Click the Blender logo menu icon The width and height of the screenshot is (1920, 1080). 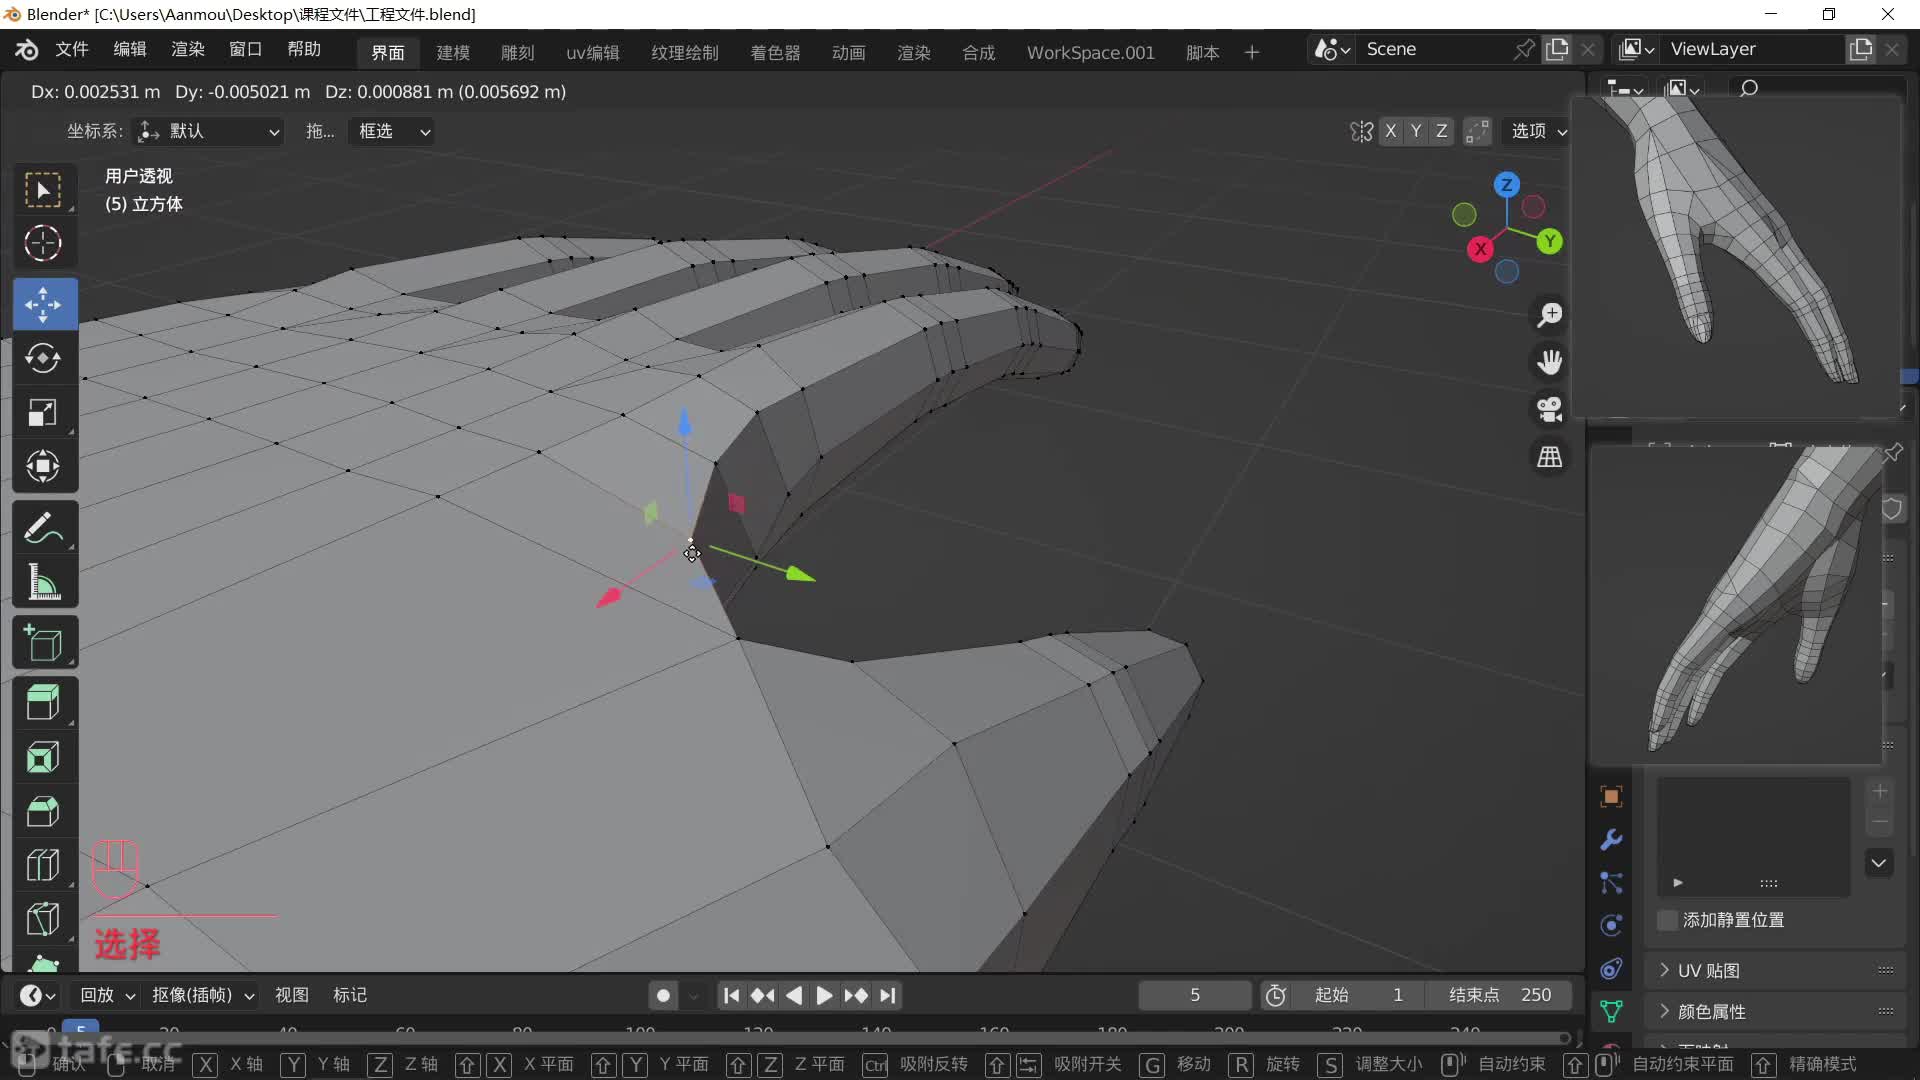[27, 50]
